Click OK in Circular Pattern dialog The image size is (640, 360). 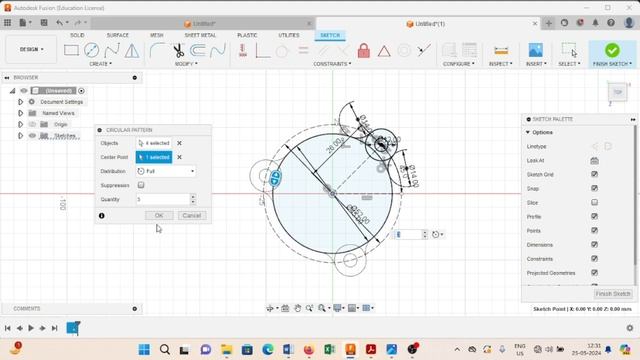pos(159,216)
